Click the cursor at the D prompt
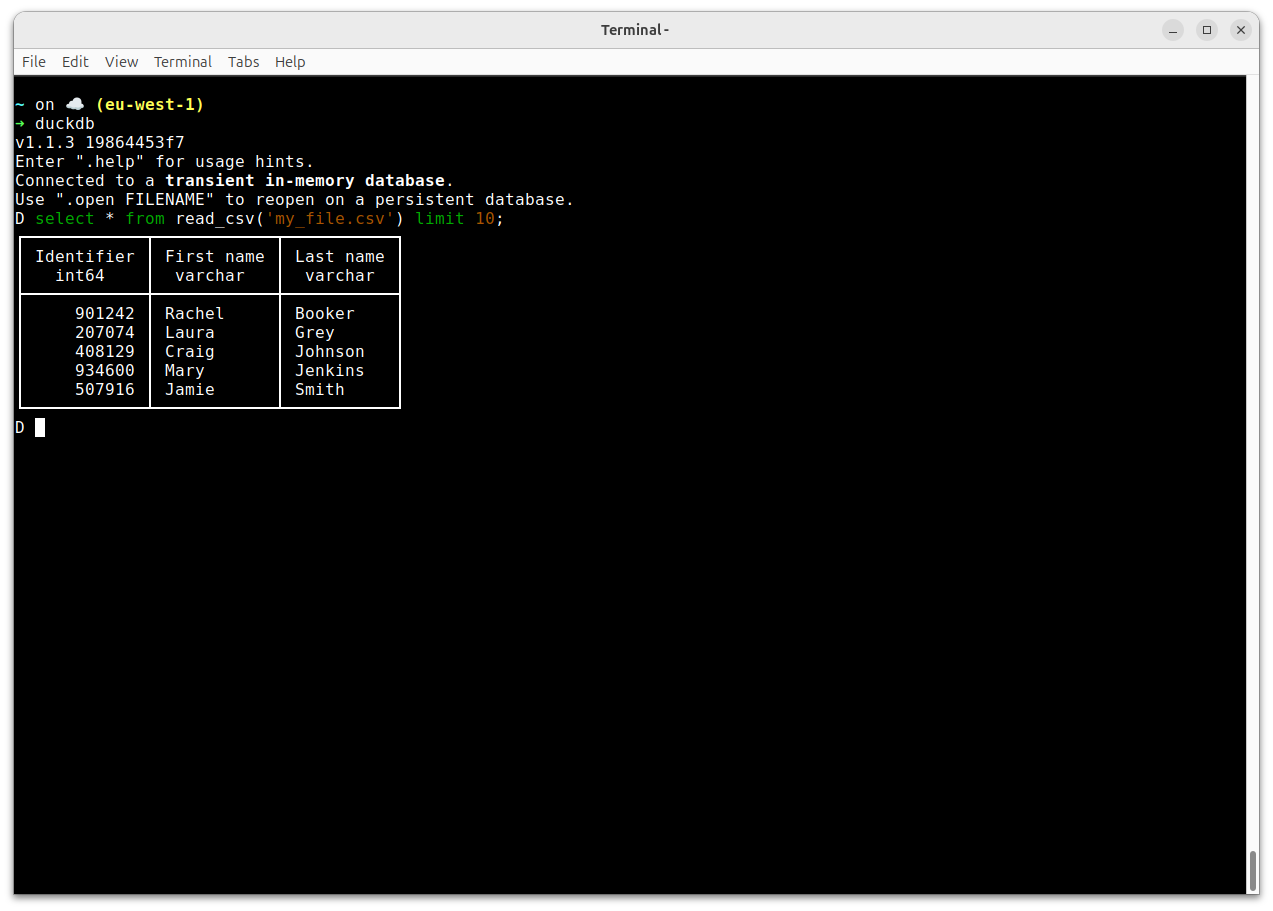This screenshot has height=911, width=1273. [40, 427]
